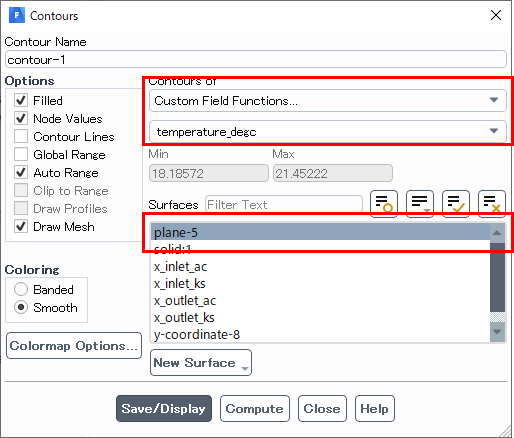Click the toggle tree view surfaces icon
Viewport: 514px width, 438px height.
[x=384, y=204]
